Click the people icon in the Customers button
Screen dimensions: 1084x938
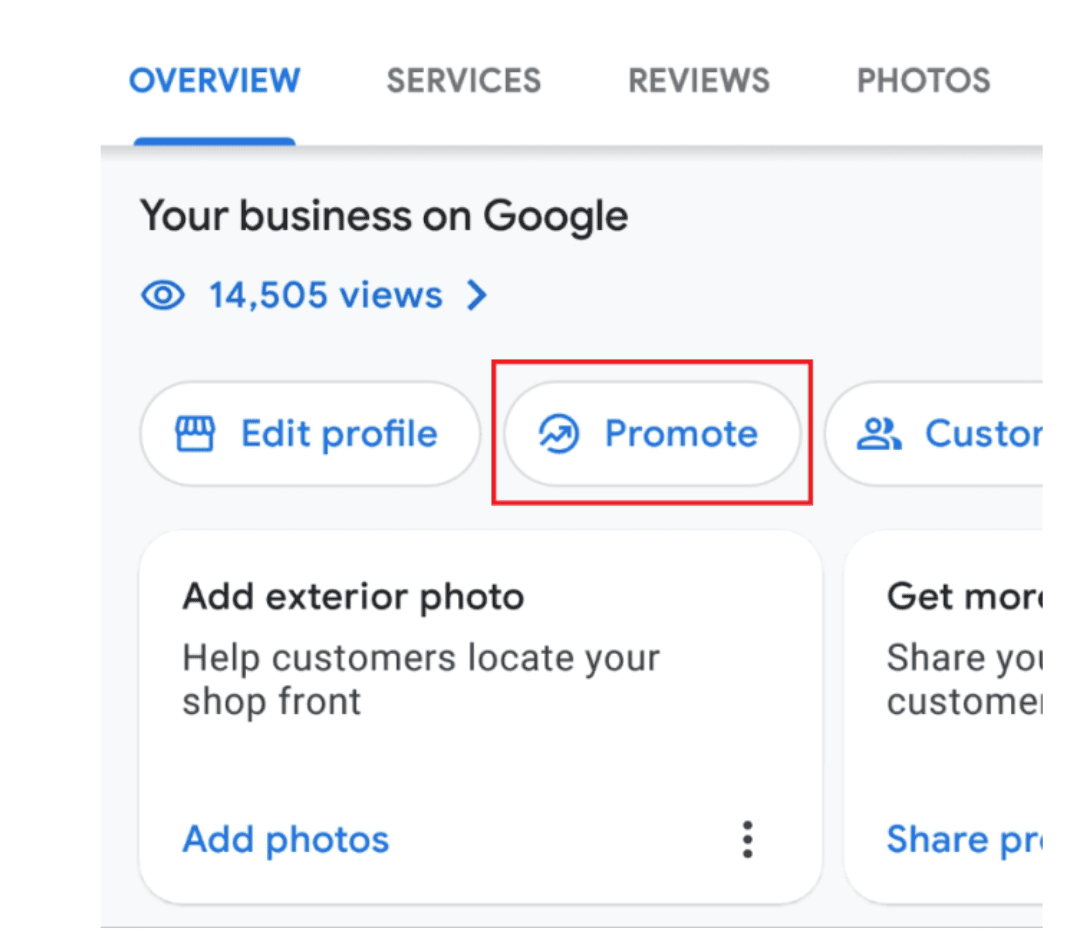click(x=878, y=433)
